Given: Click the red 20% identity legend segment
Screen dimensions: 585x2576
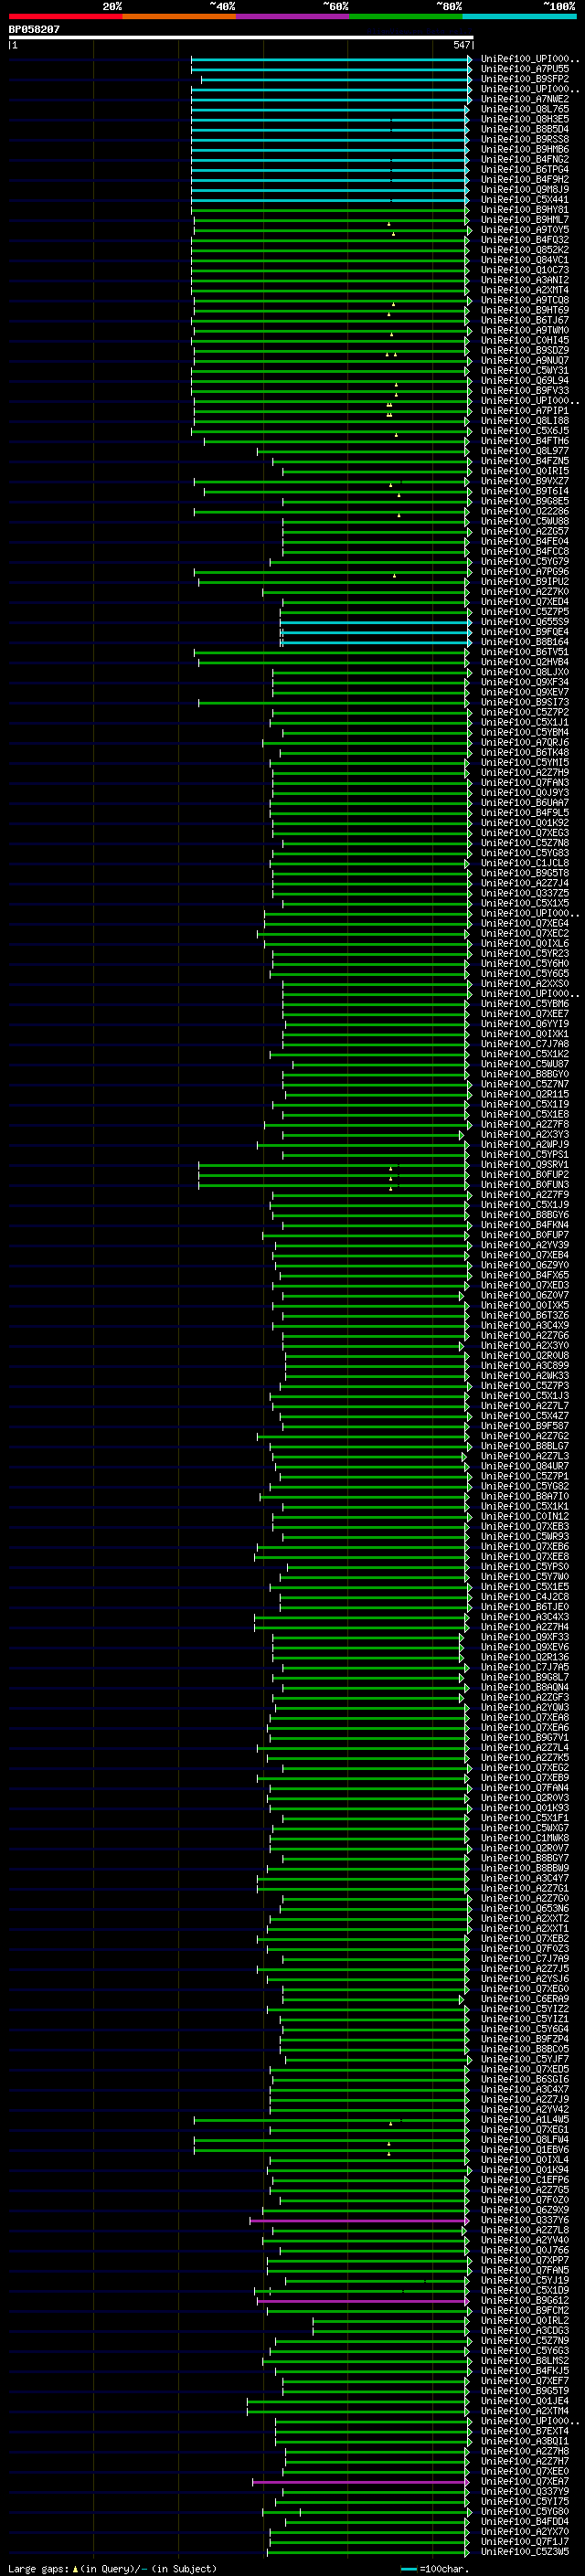Looking at the screenshot, I should click(x=65, y=16).
